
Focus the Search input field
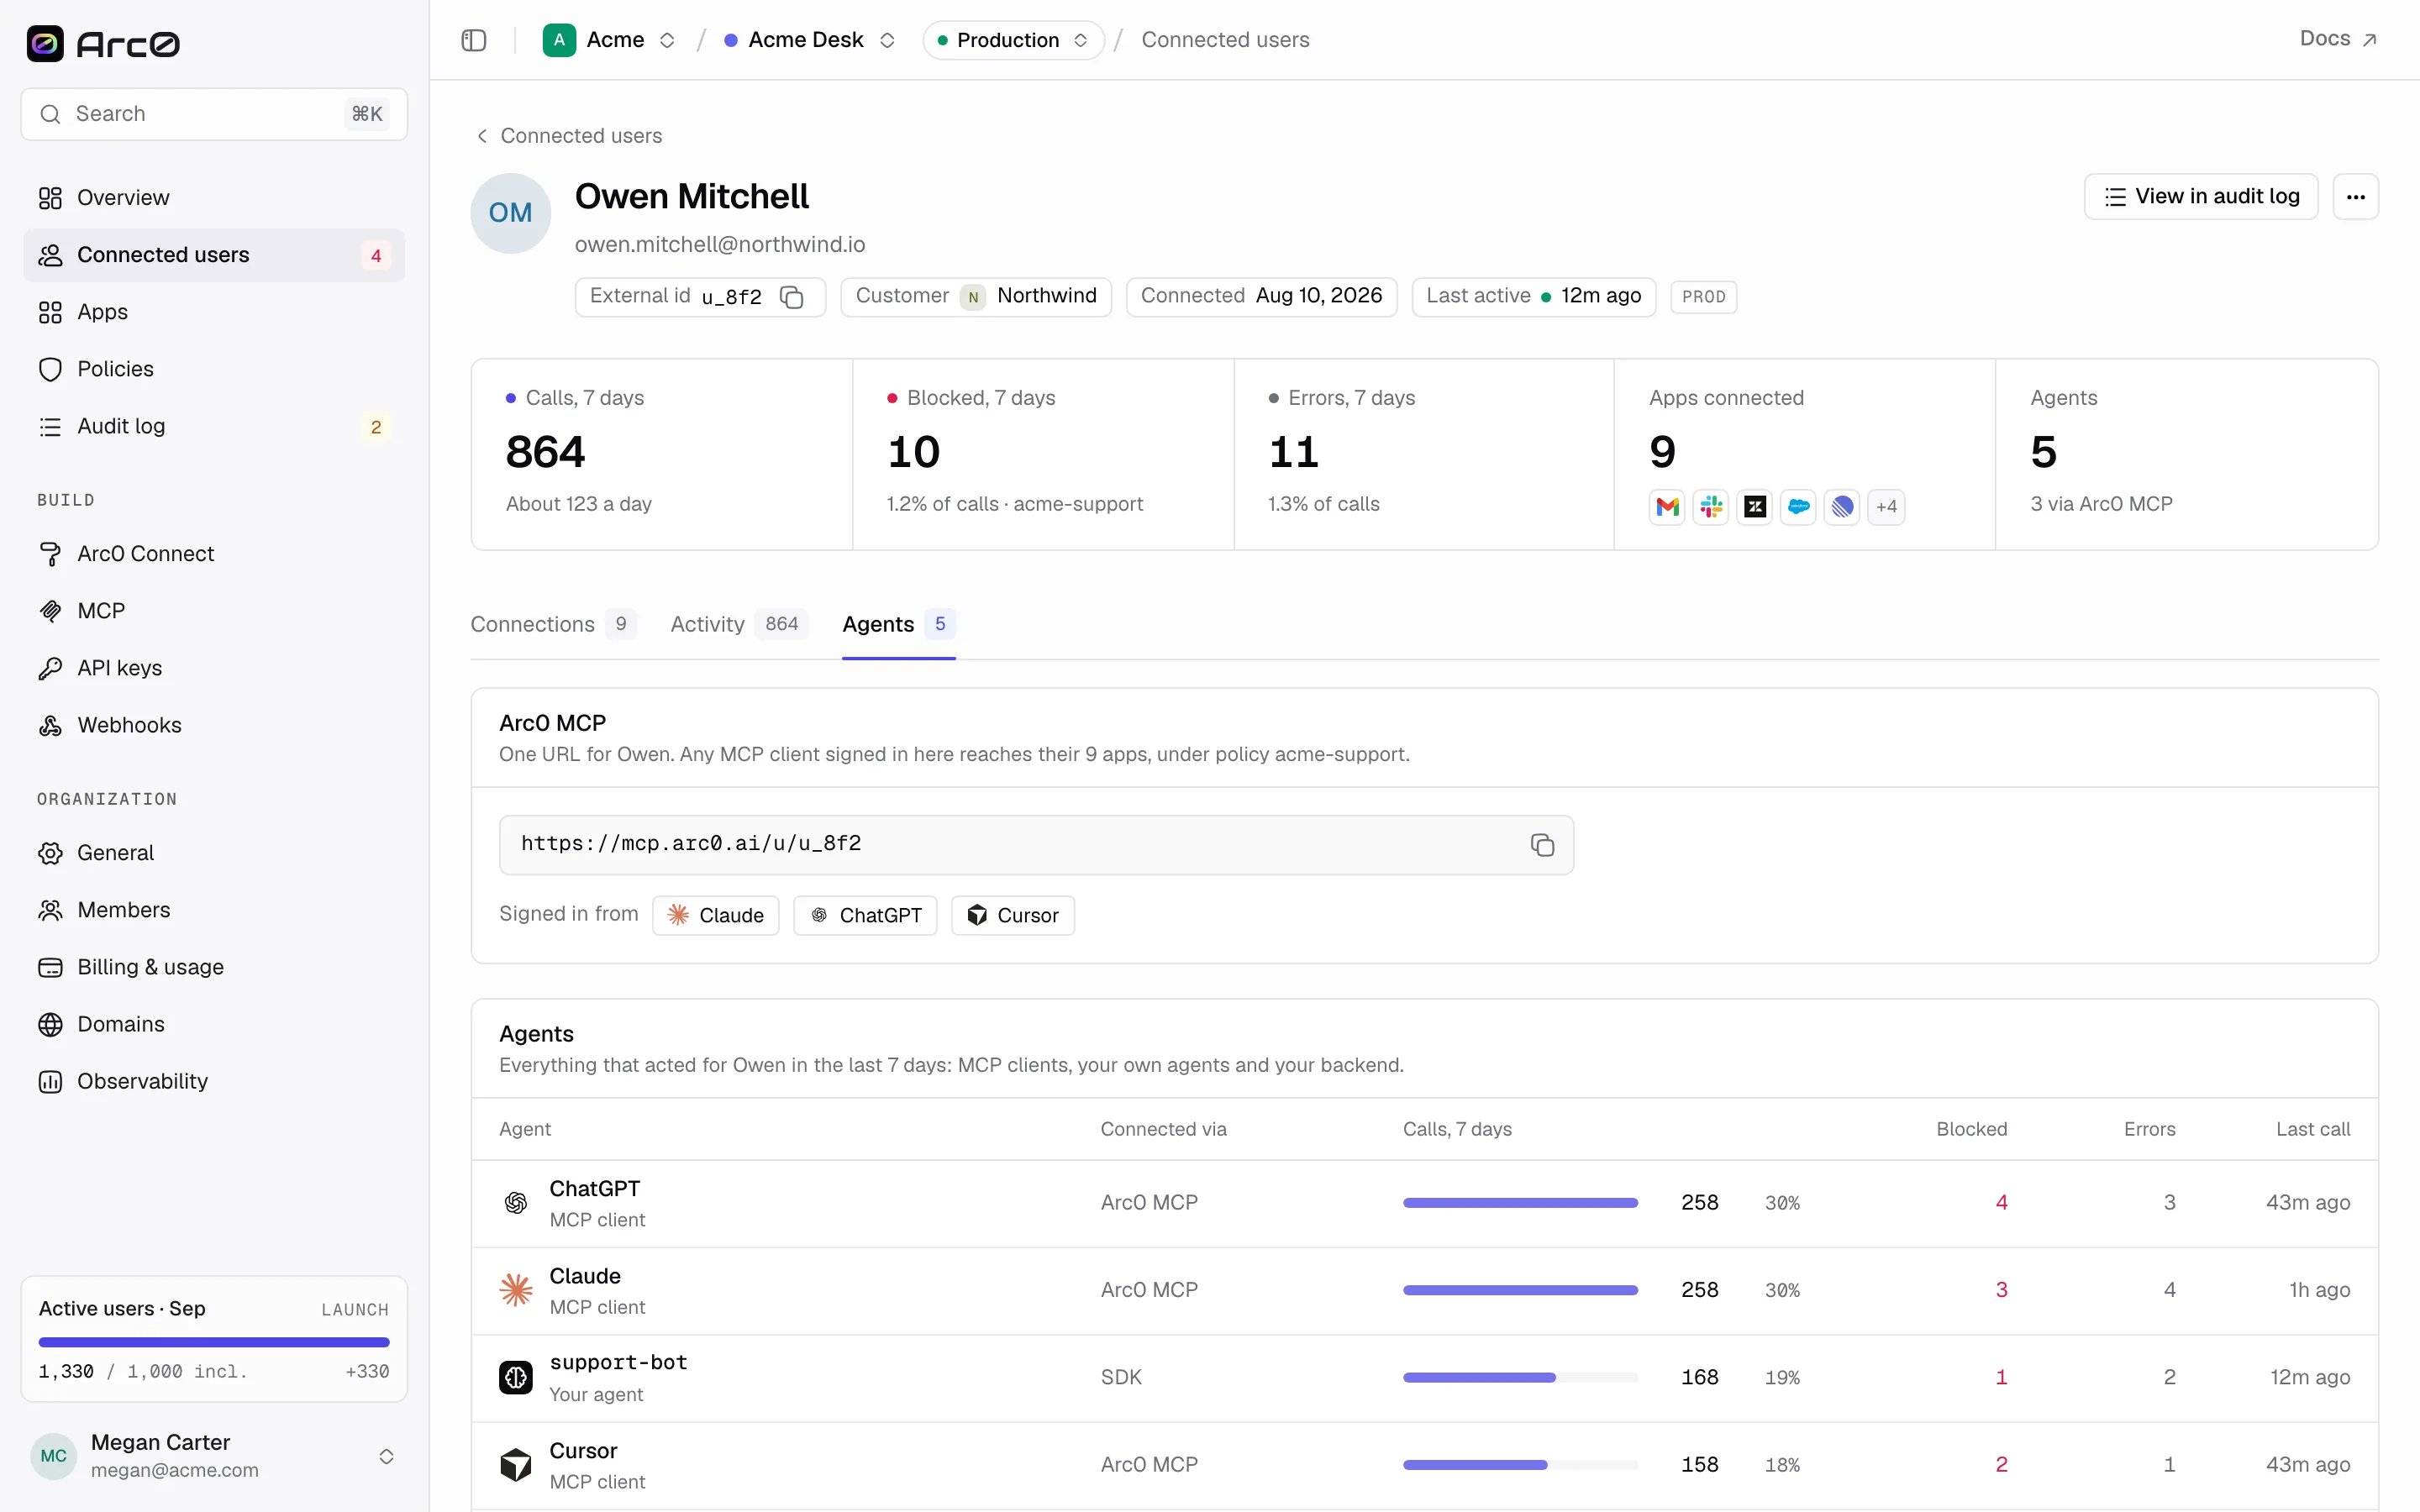tap(214, 114)
